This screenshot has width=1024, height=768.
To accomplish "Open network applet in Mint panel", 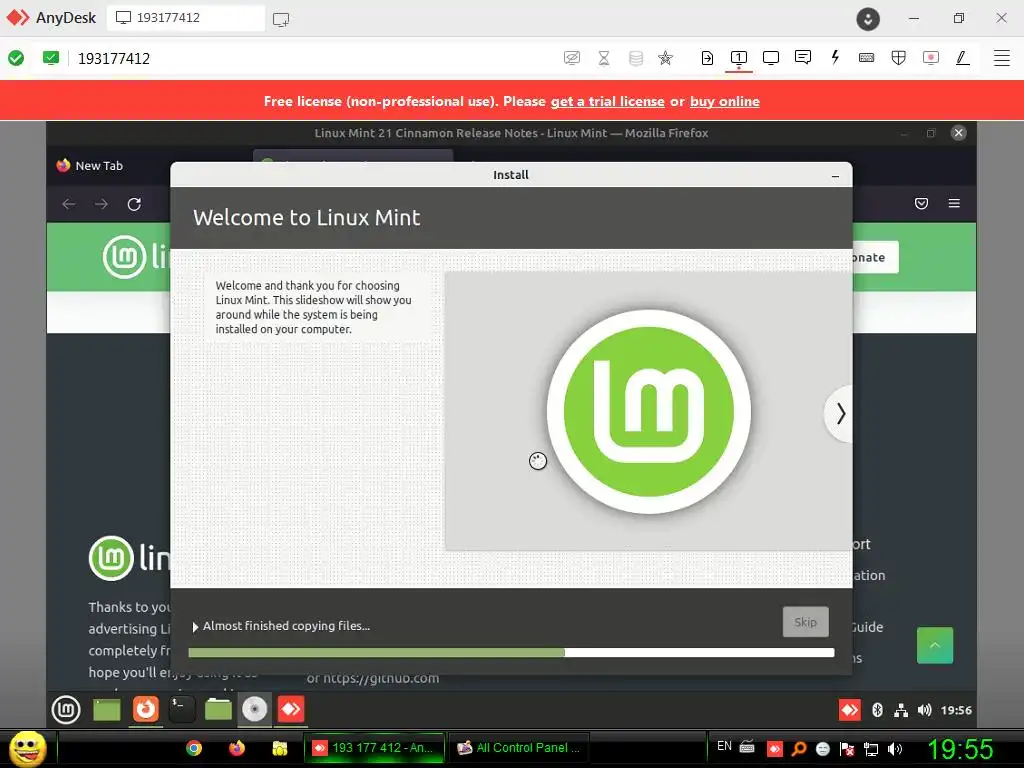I will click(901, 710).
